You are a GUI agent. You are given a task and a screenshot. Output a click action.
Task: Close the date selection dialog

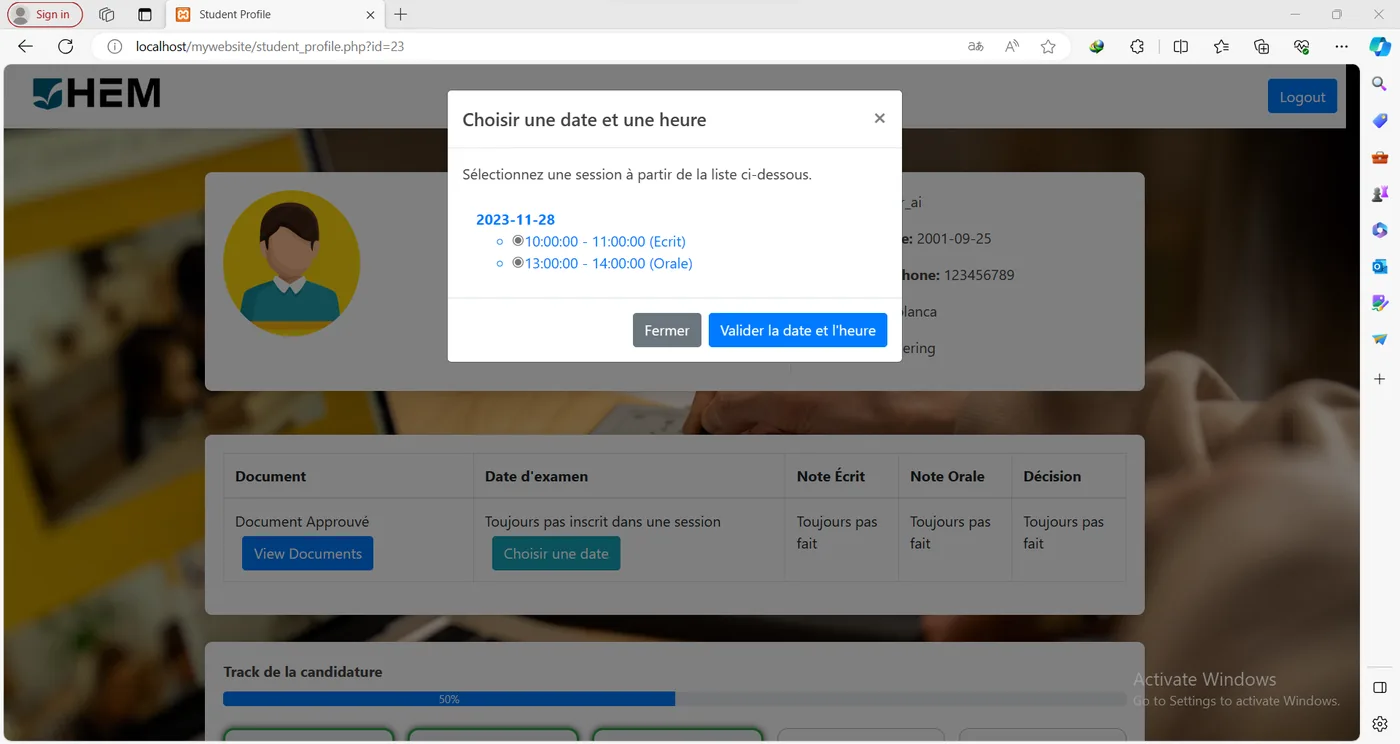pos(880,118)
